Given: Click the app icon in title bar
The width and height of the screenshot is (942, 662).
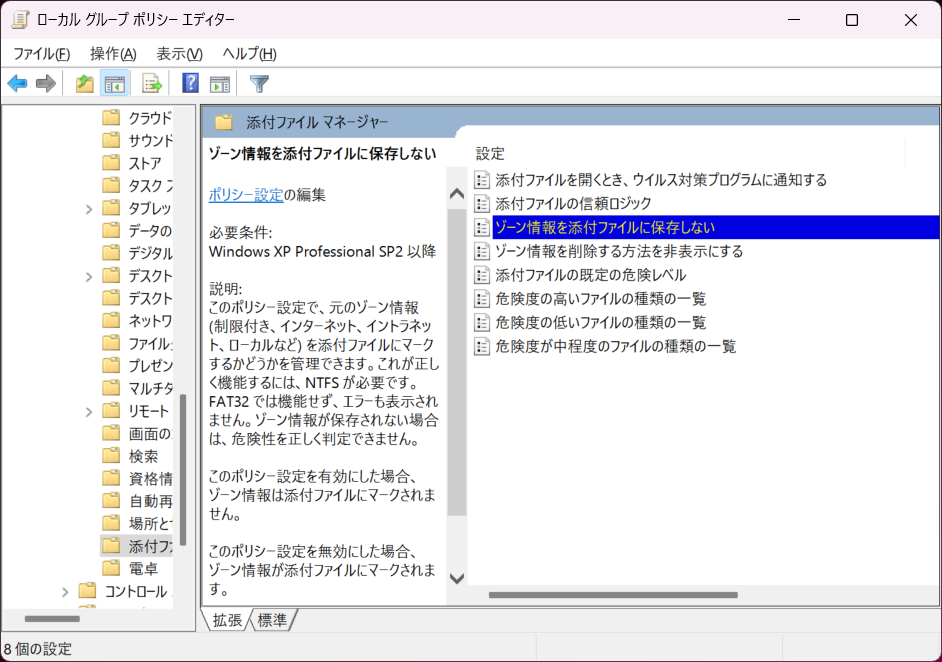Looking at the screenshot, I should tap(20, 19).
